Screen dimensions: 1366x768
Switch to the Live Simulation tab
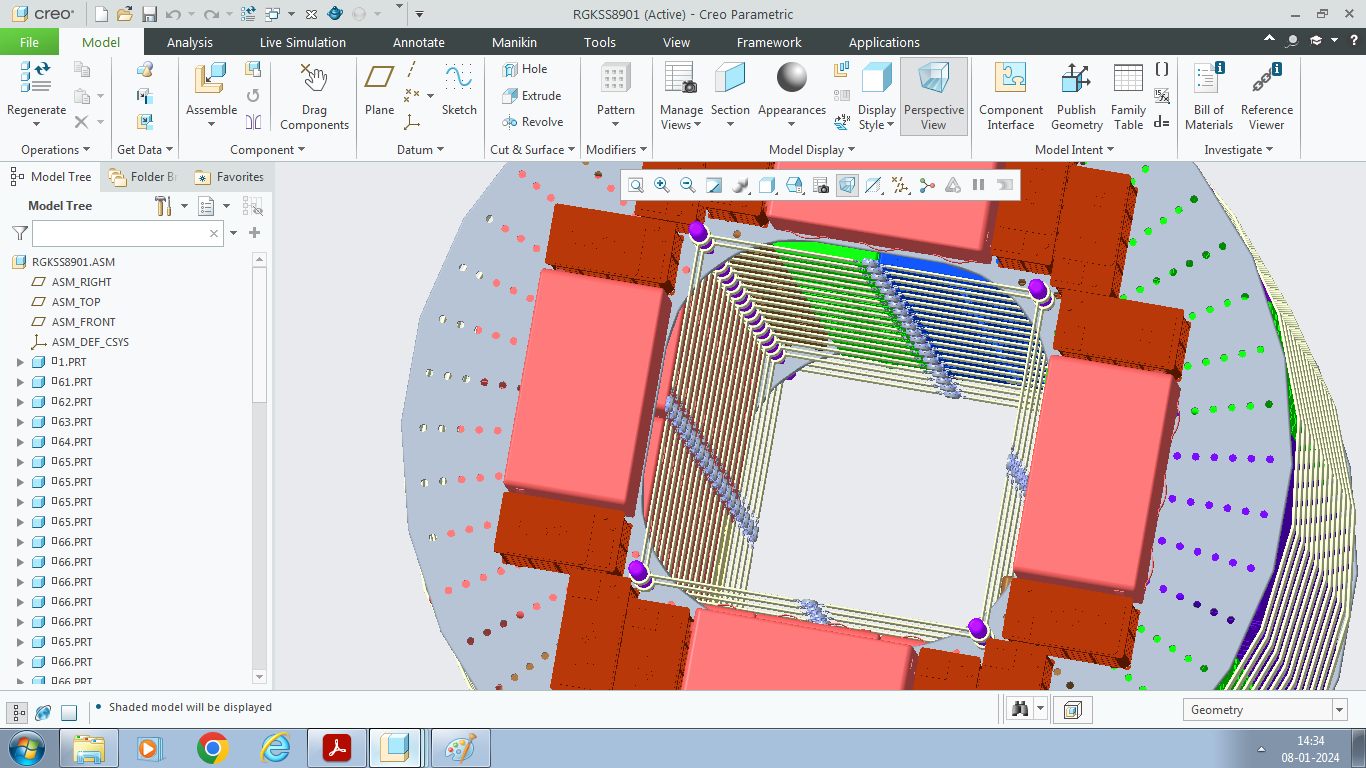[303, 42]
